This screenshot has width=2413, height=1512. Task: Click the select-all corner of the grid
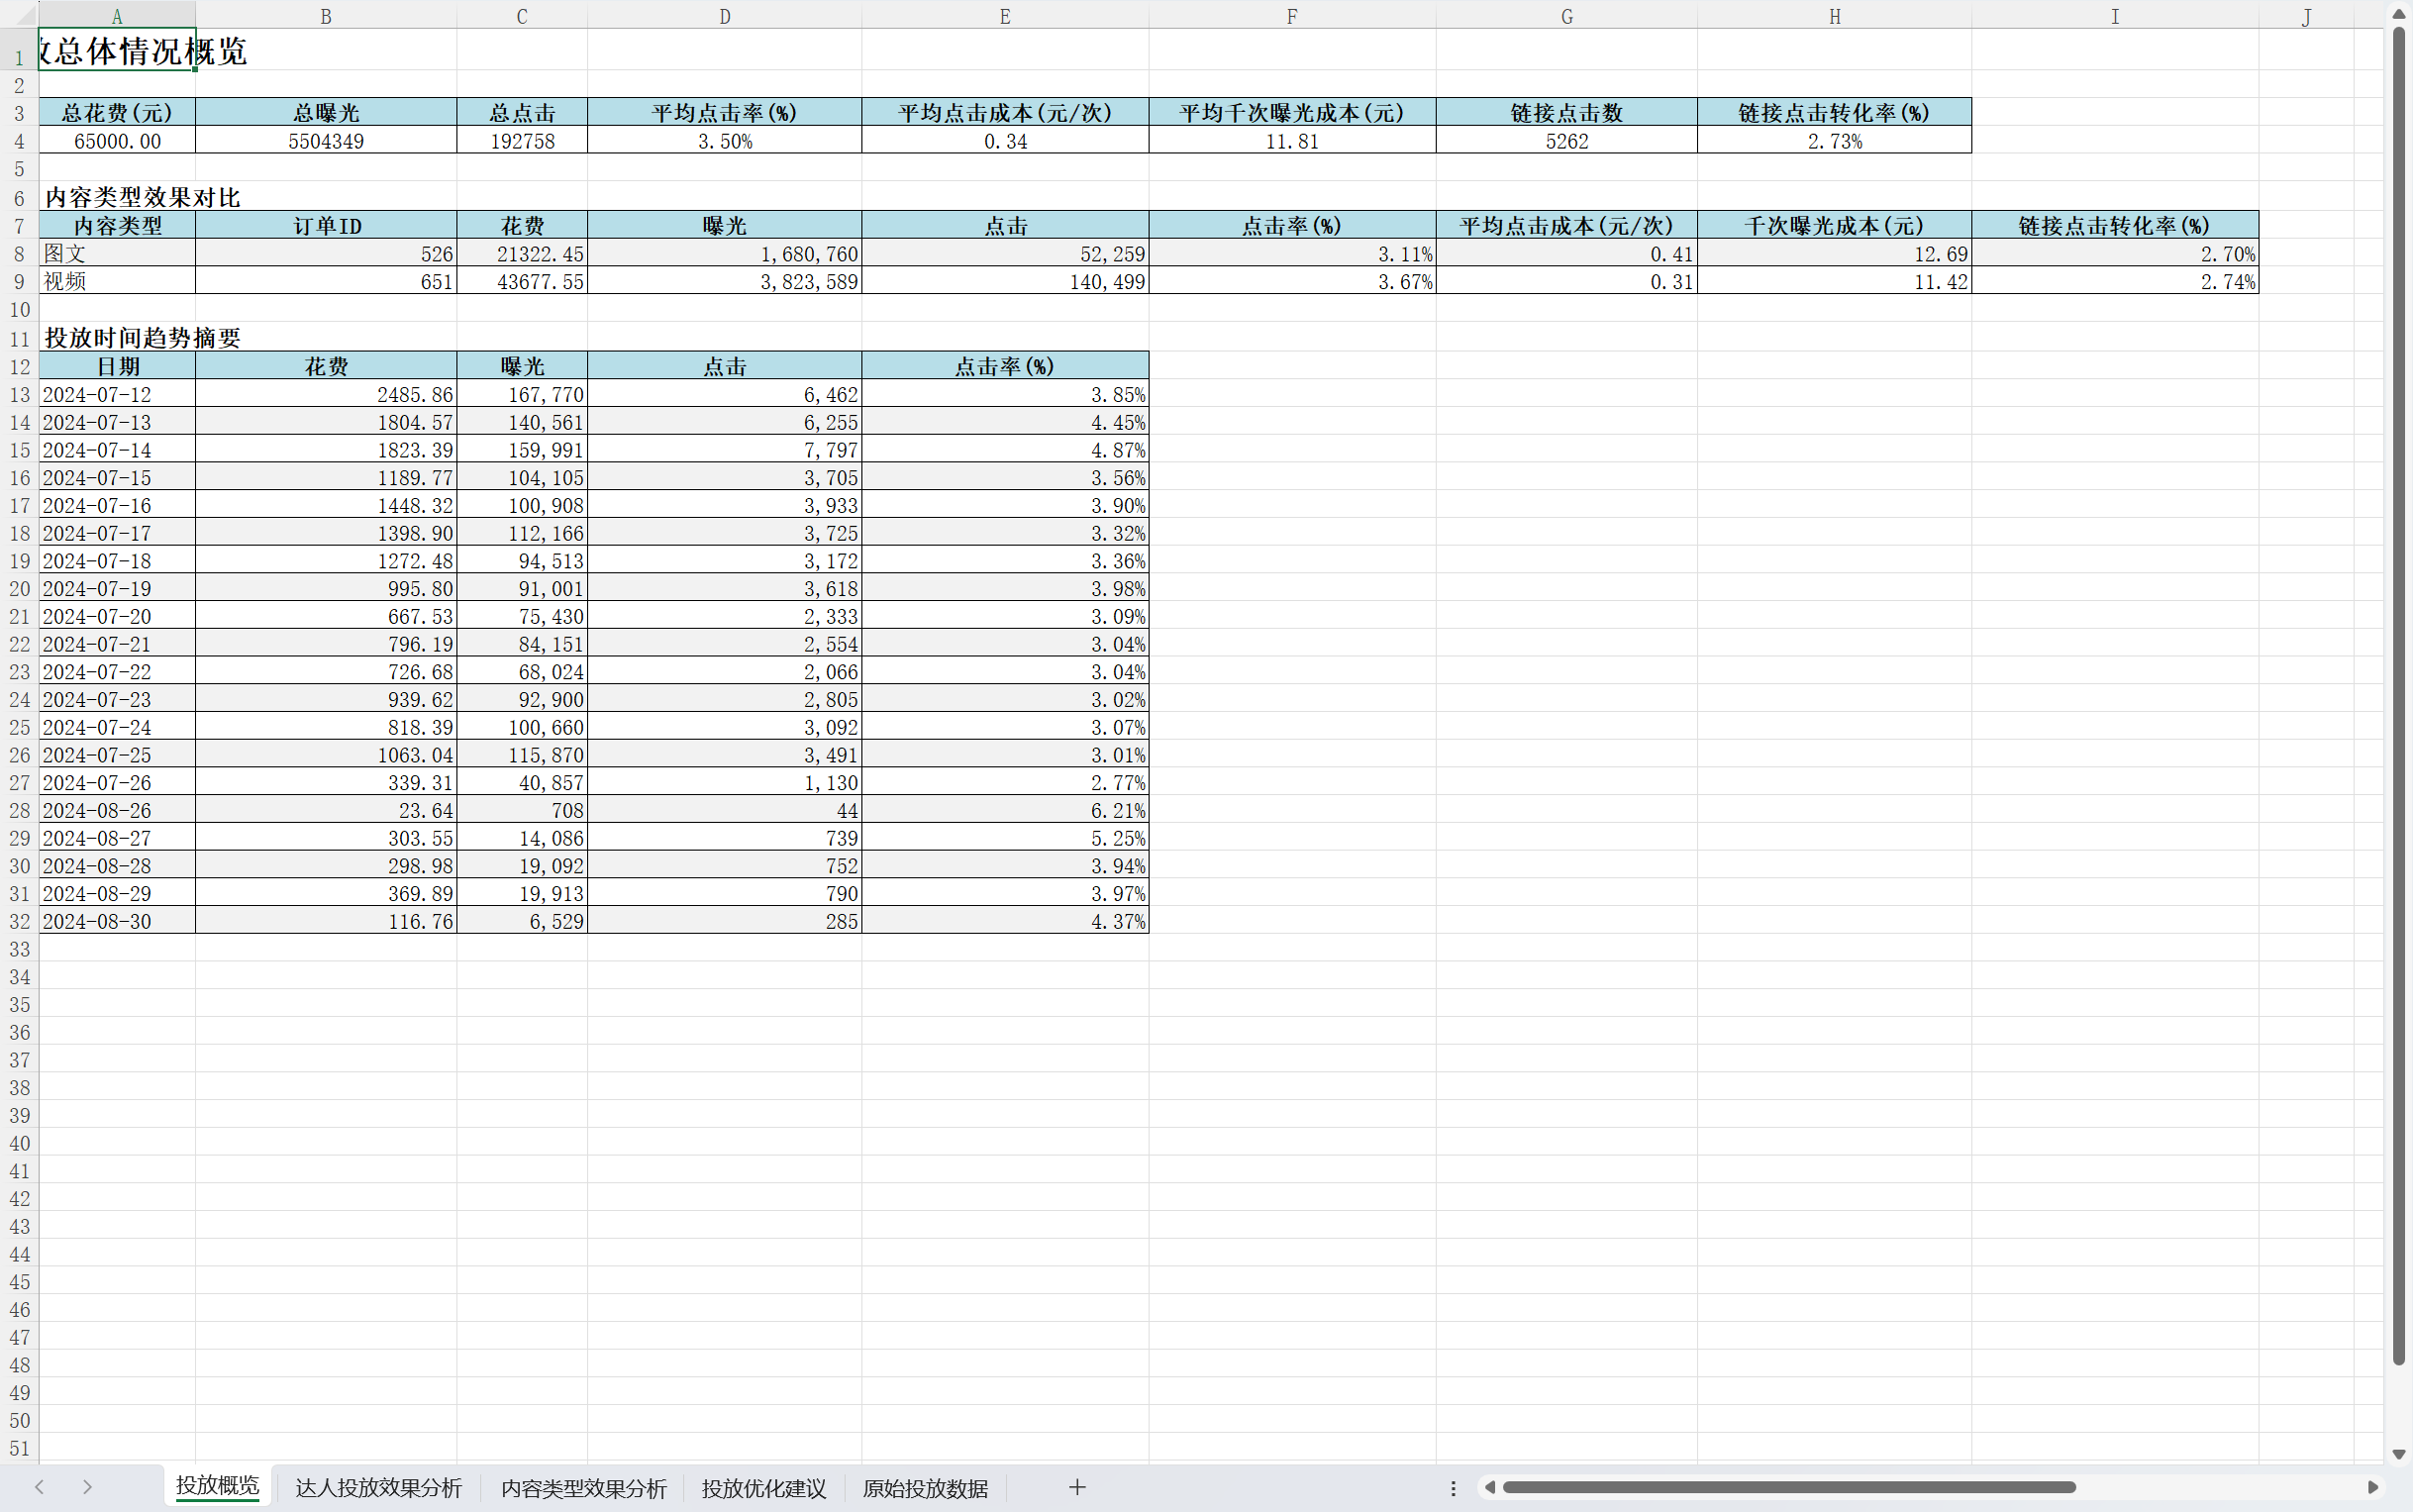pos(19,15)
